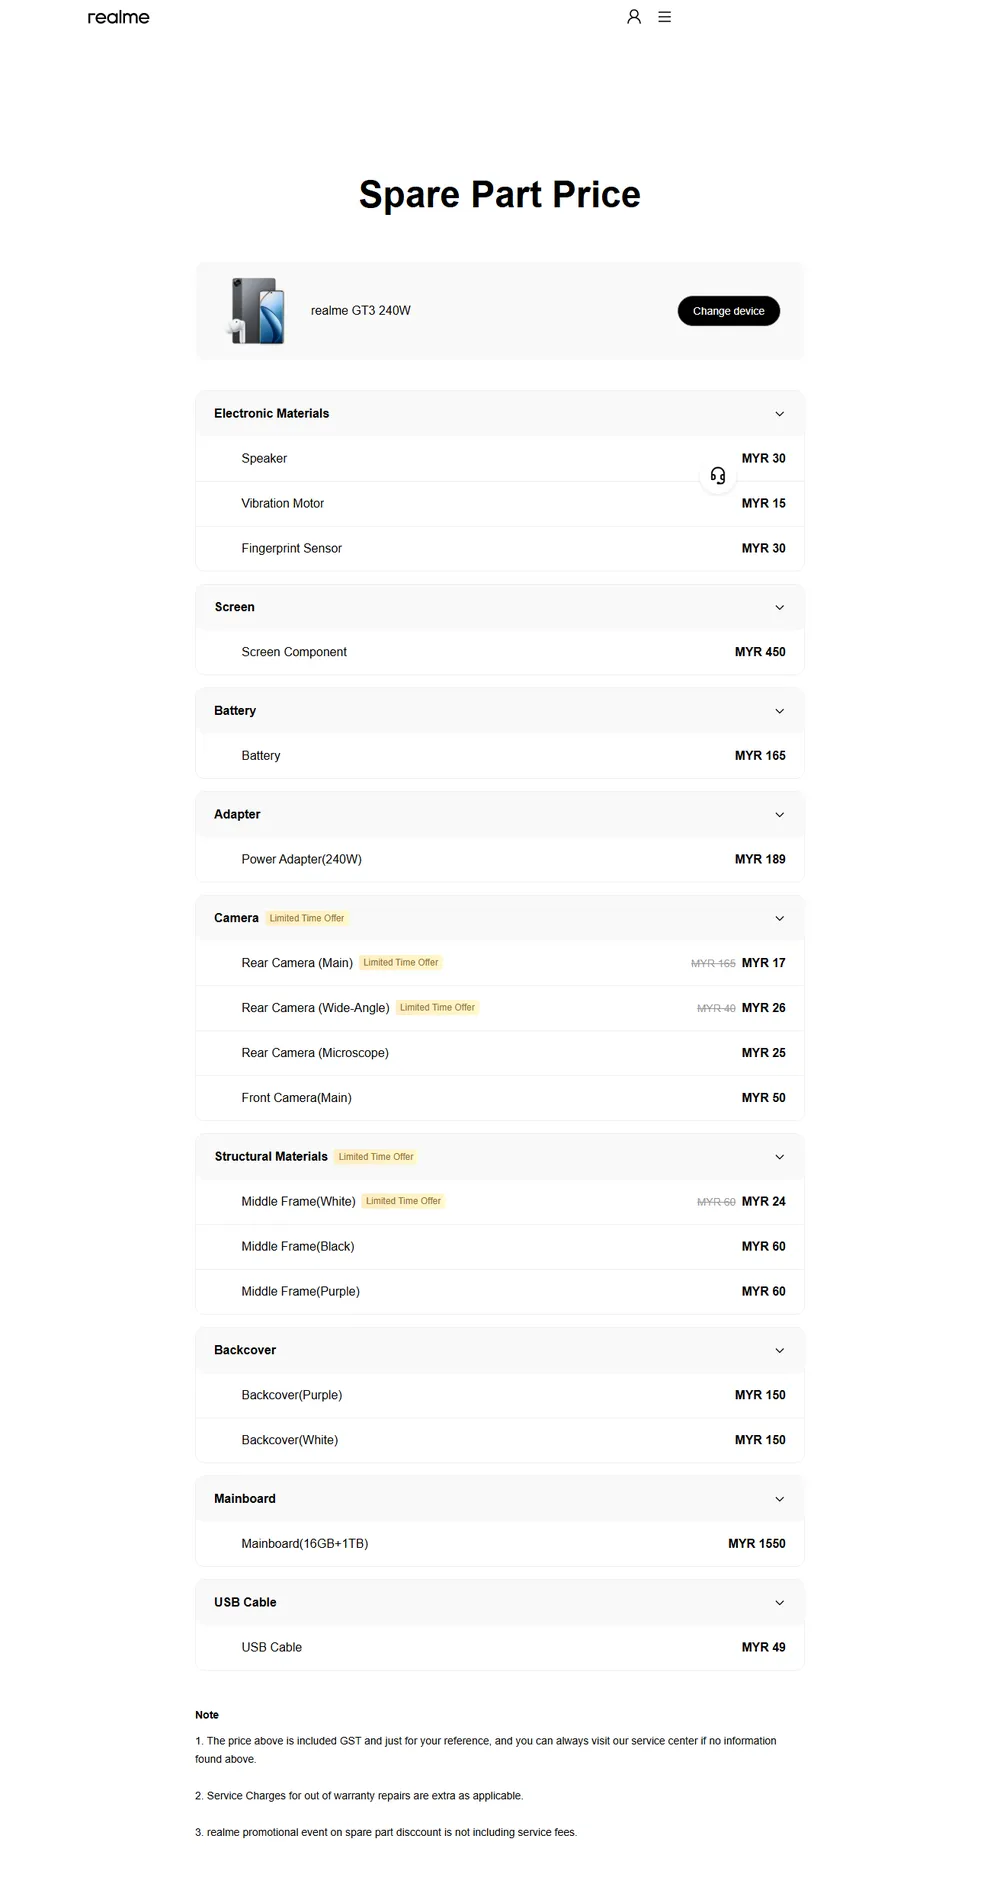Viewport: 1000px width, 1887px height.
Task: Click the realme GT3 240W device thumbnail
Action: pyautogui.click(x=258, y=311)
